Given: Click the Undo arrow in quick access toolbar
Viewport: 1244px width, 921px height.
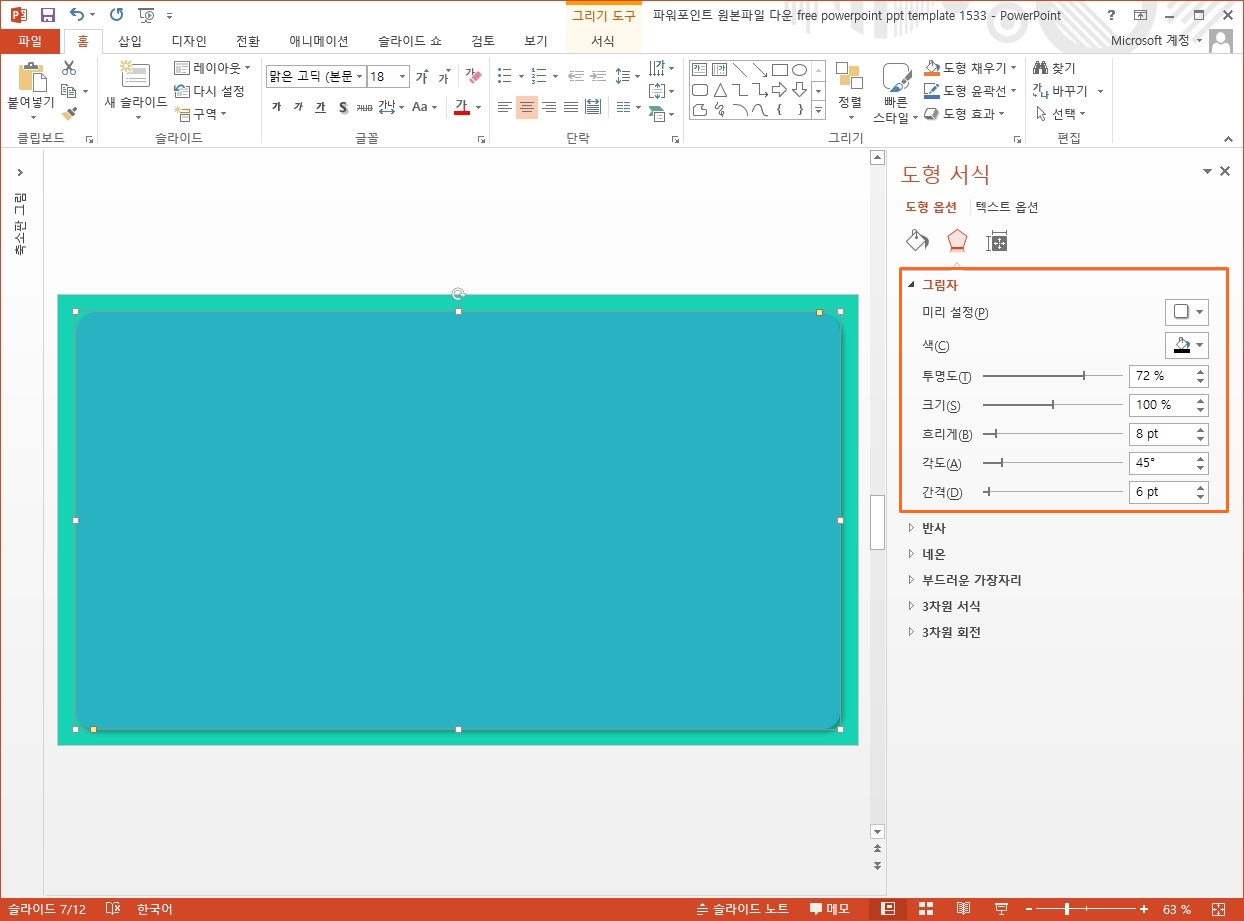Looking at the screenshot, I should click(77, 15).
